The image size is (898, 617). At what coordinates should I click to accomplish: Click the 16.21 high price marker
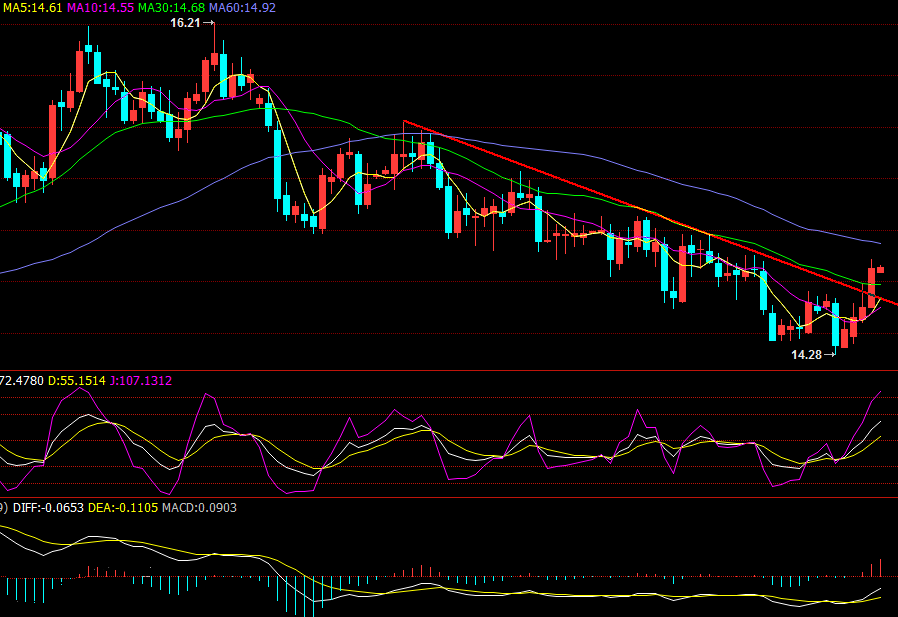(186, 22)
